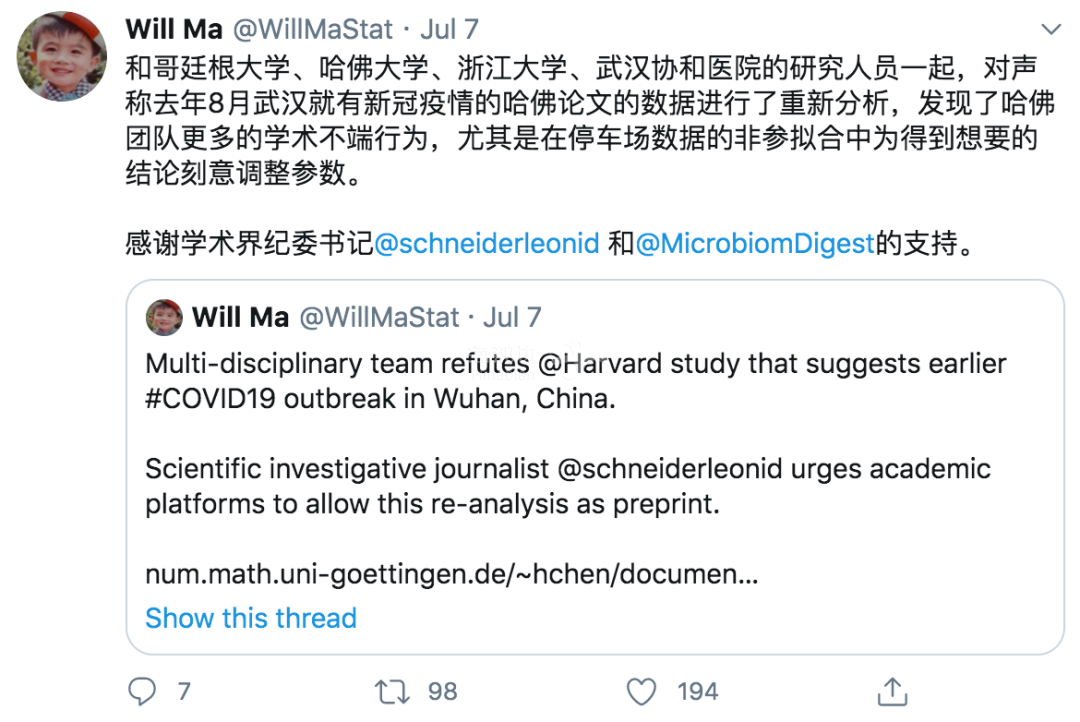
Task: Like the tweet with heart icon
Action: point(640,691)
